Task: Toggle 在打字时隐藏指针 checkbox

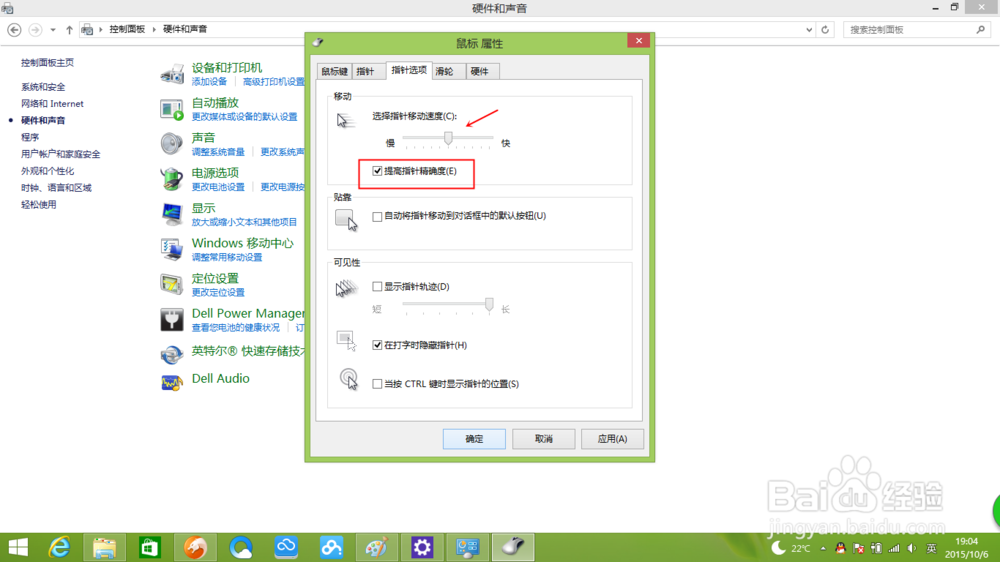Action: click(x=377, y=345)
